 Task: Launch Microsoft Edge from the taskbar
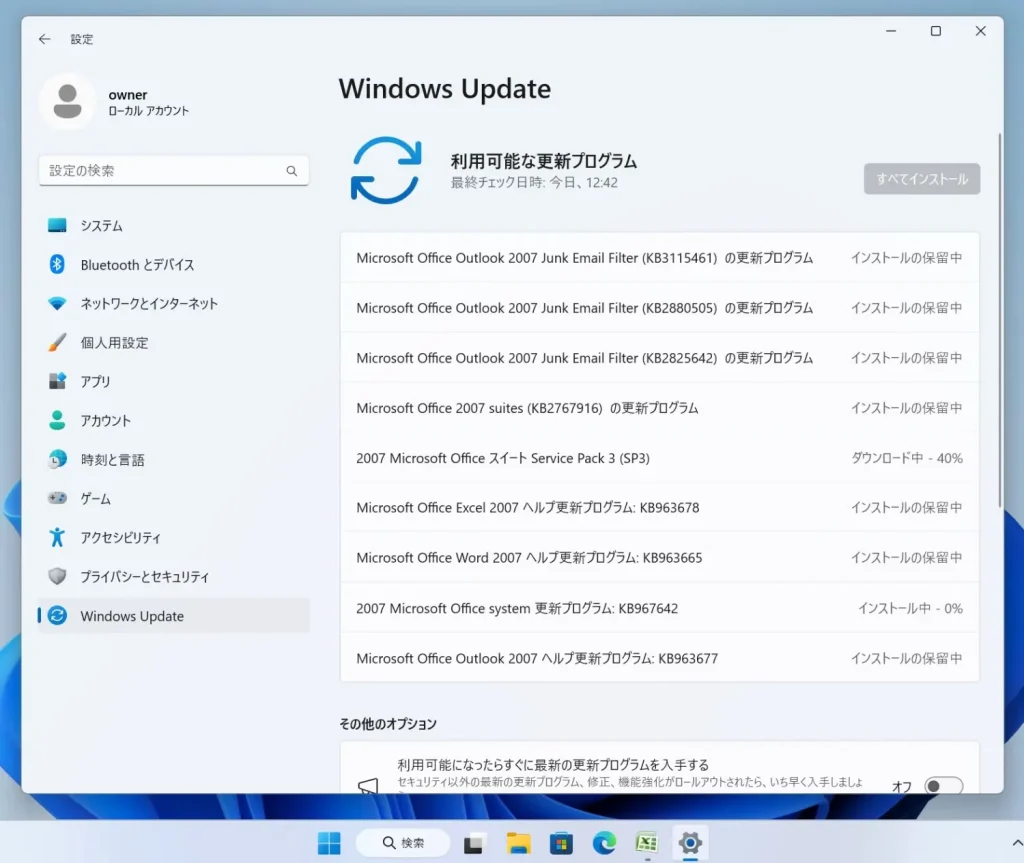pyautogui.click(x=602, y=842)
